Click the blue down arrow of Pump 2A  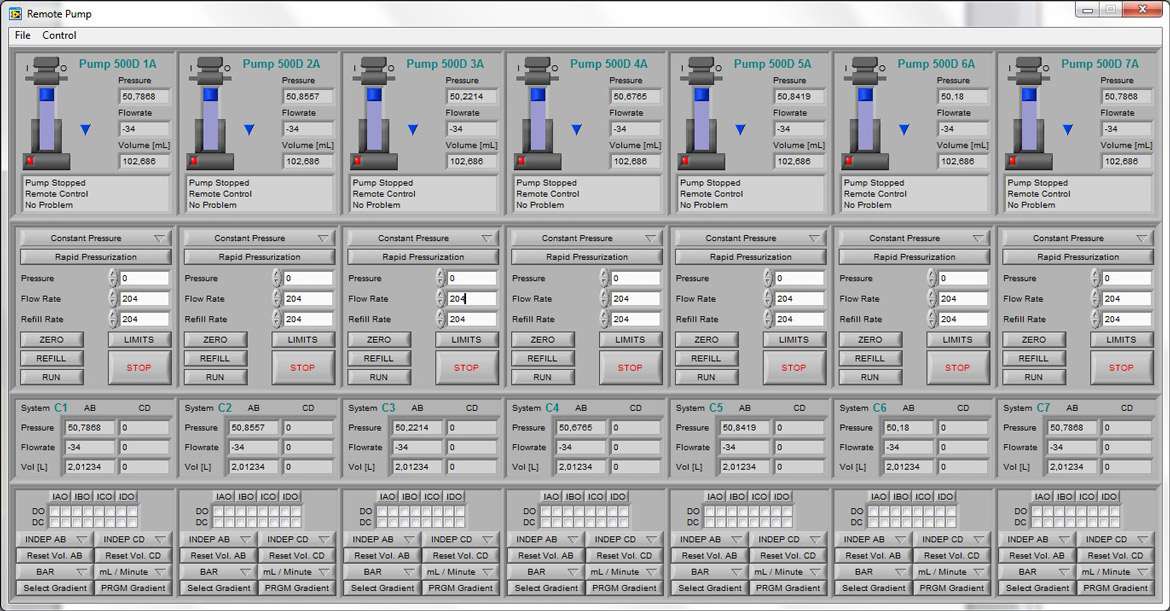point(249,130)
